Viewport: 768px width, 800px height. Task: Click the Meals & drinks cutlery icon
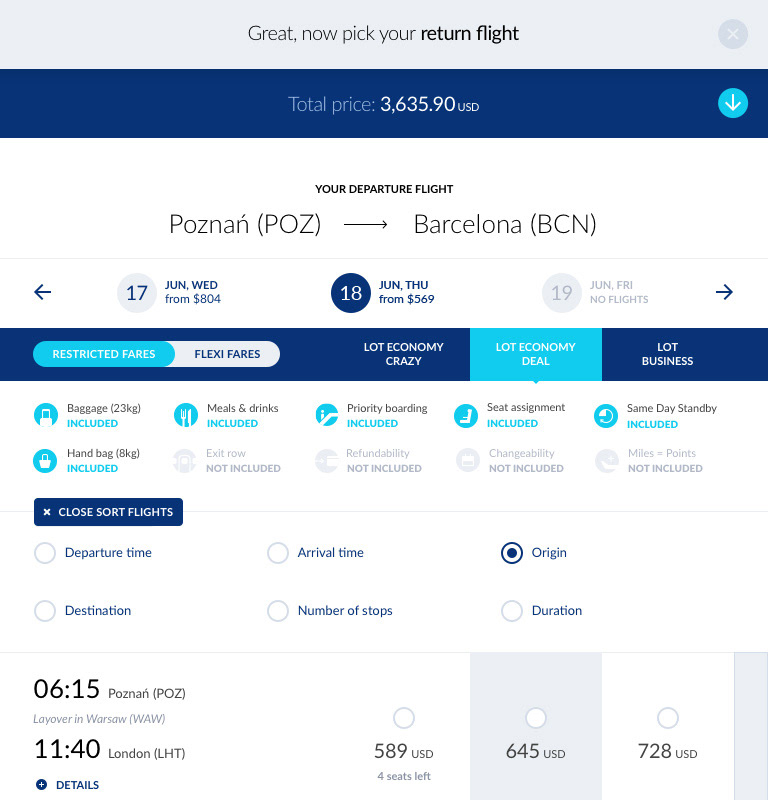pos(186,415)
